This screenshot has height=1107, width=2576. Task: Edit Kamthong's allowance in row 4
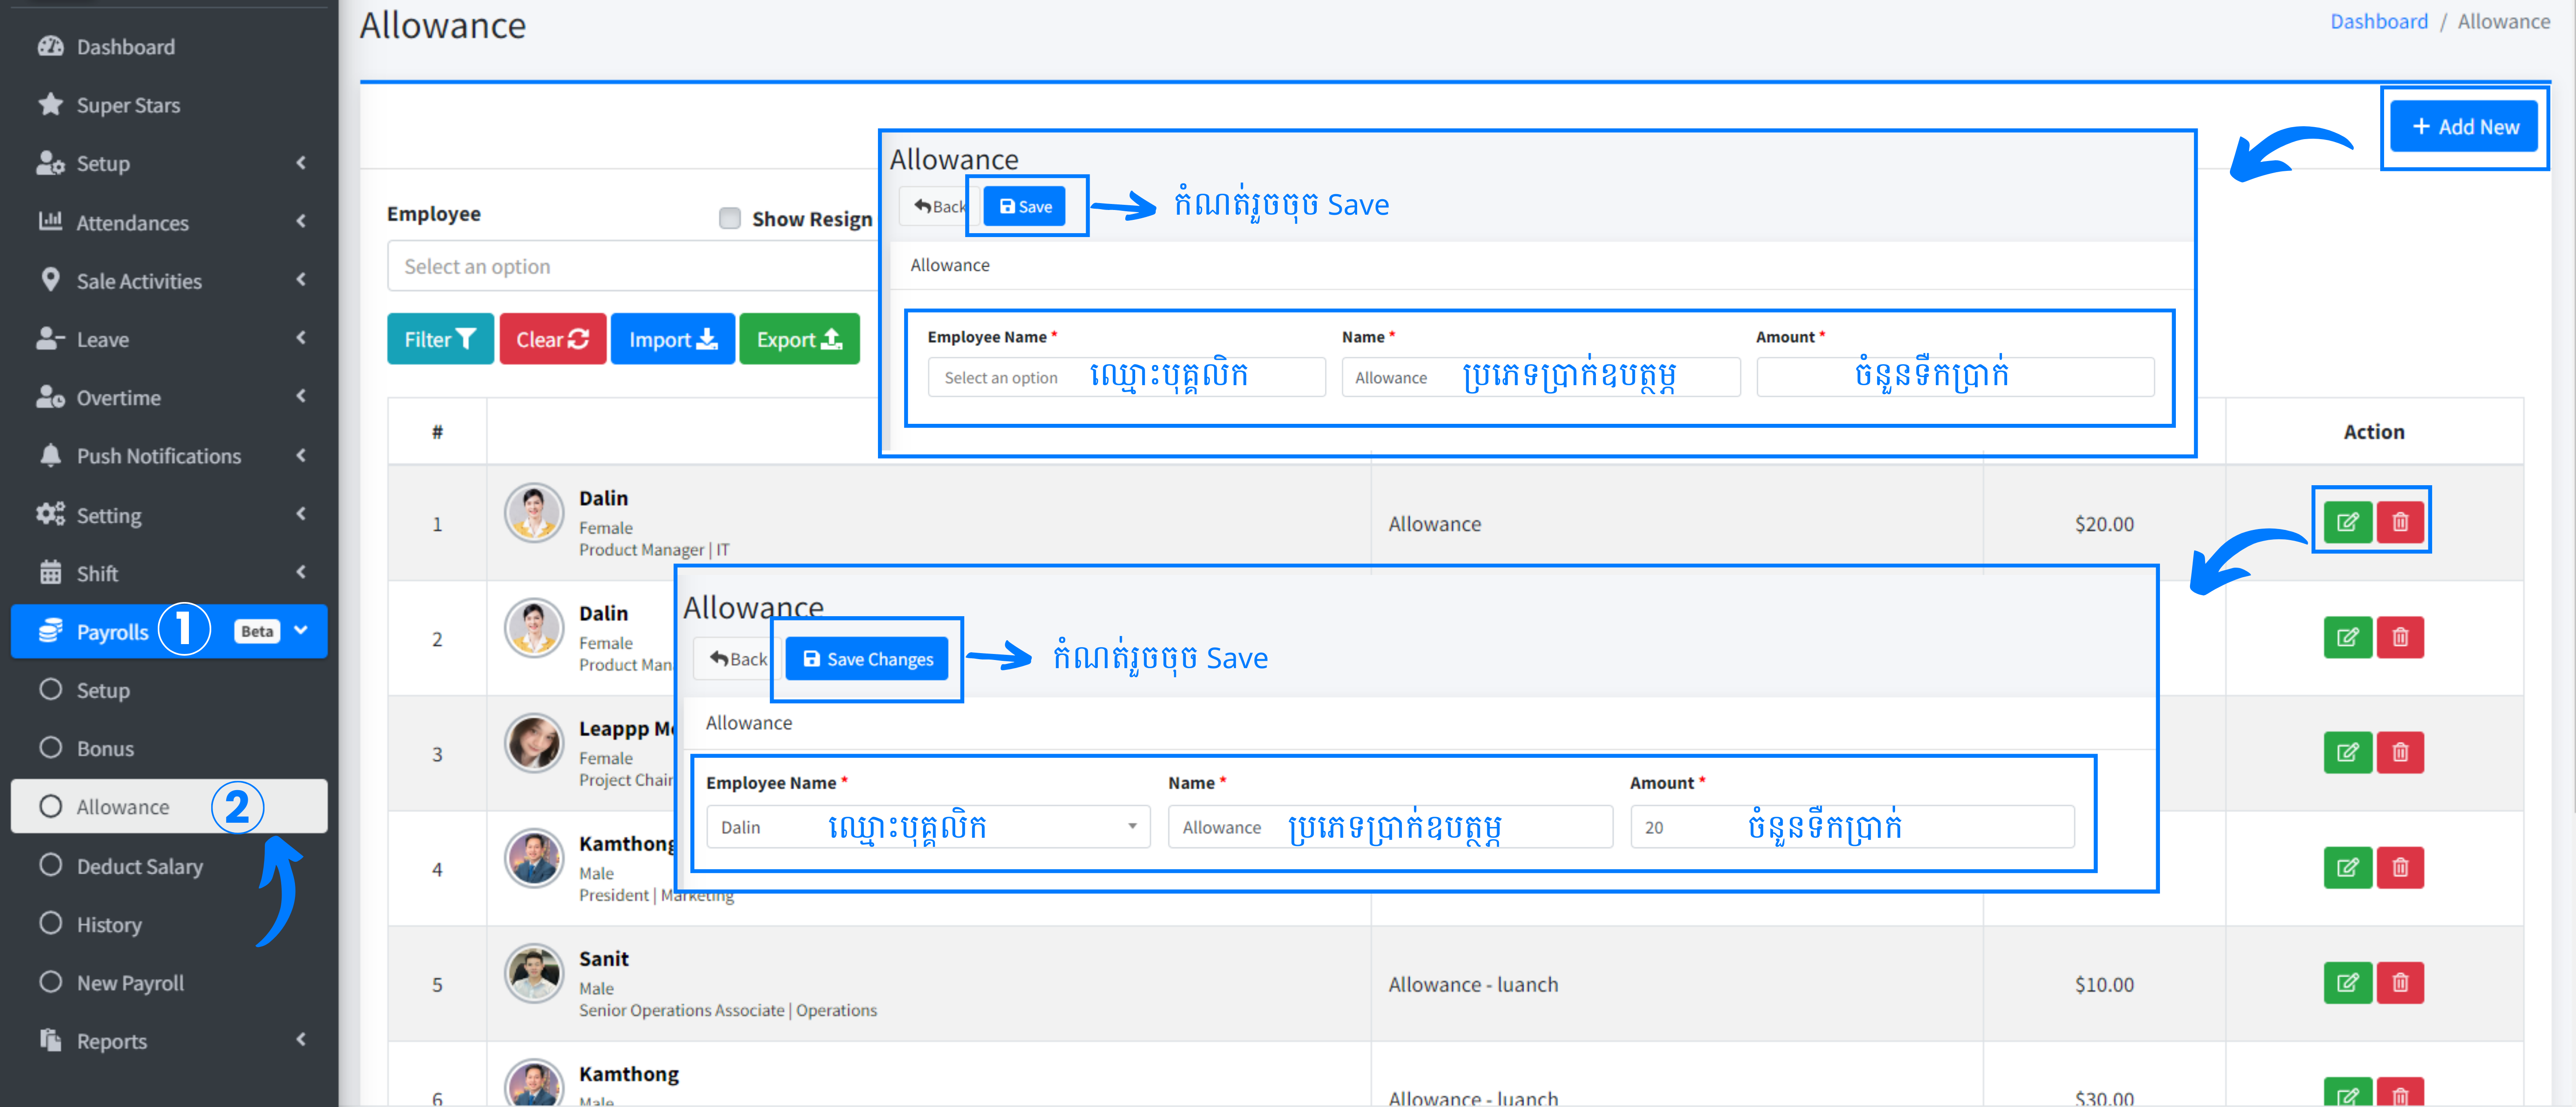[2347, 867]
